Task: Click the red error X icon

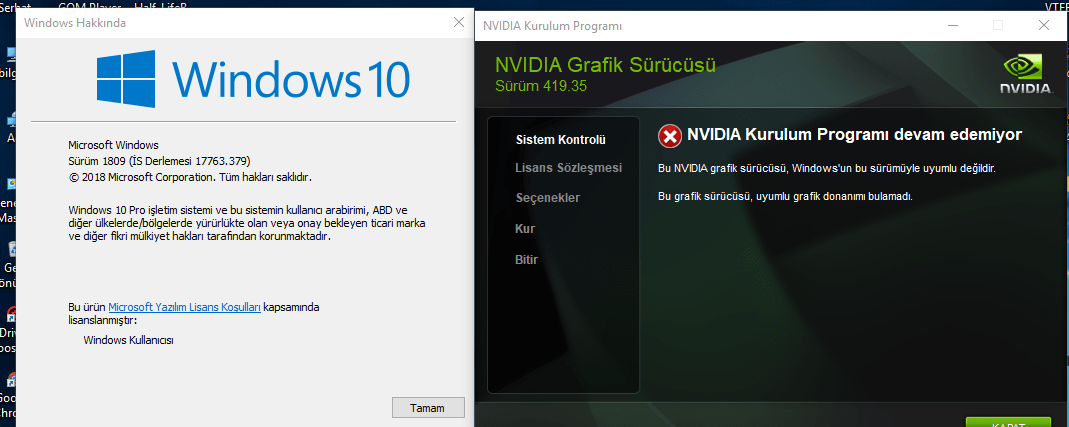Action: tap(669, 136)
